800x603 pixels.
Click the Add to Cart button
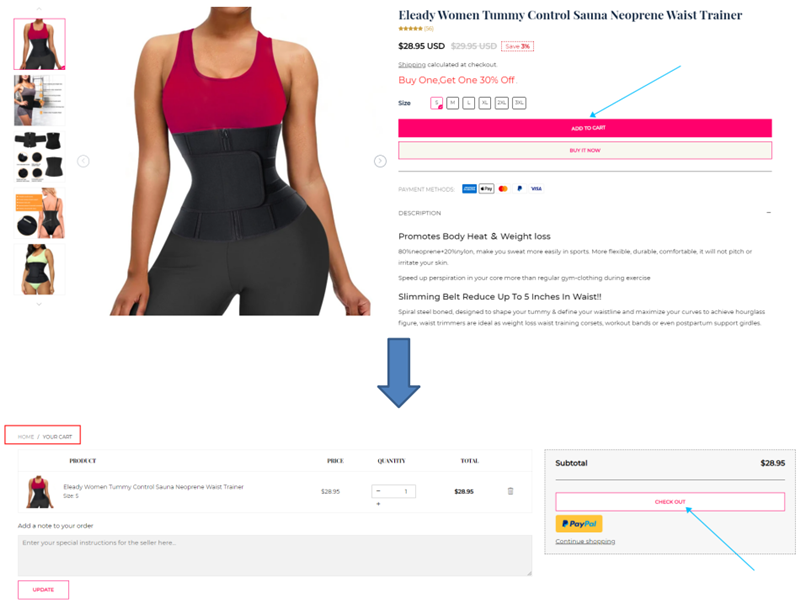click(585, 128)
